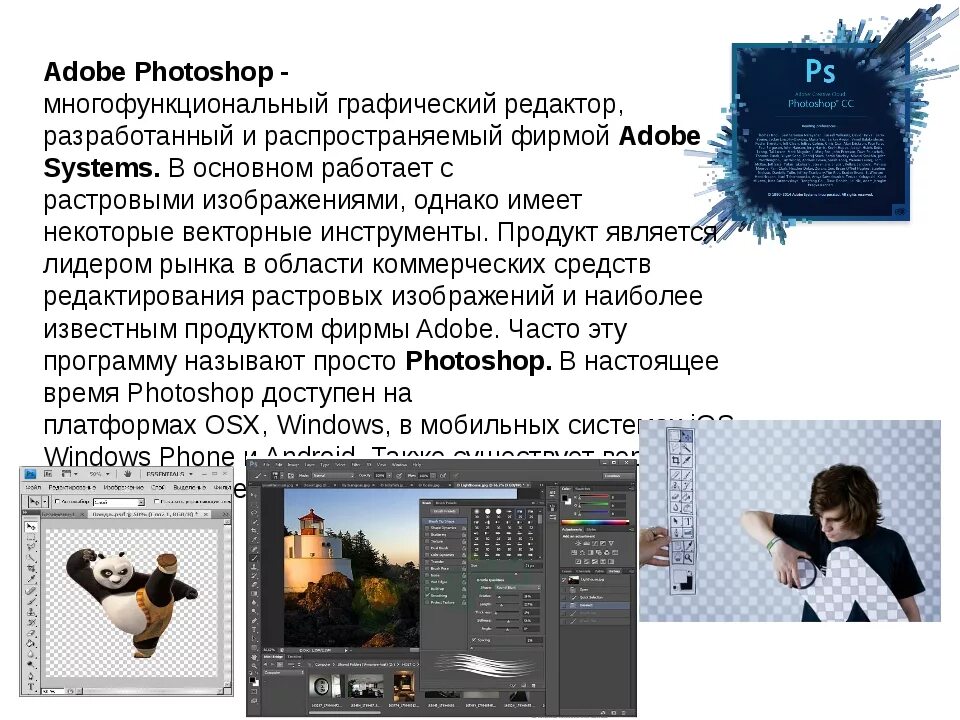
Task: Open arrange documents dropdown in panda window
Action: pyautogui.click(x=69, y=474)
